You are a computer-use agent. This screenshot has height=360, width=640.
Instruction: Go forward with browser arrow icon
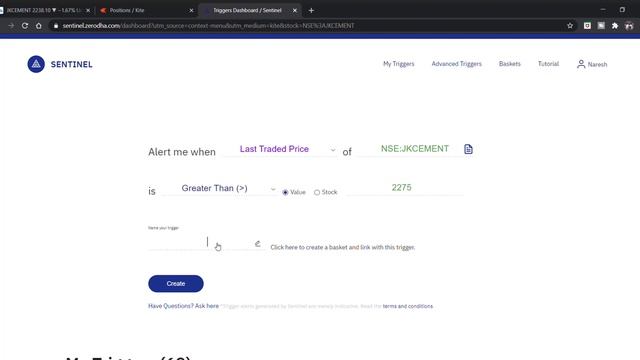(x=11, y=26)
